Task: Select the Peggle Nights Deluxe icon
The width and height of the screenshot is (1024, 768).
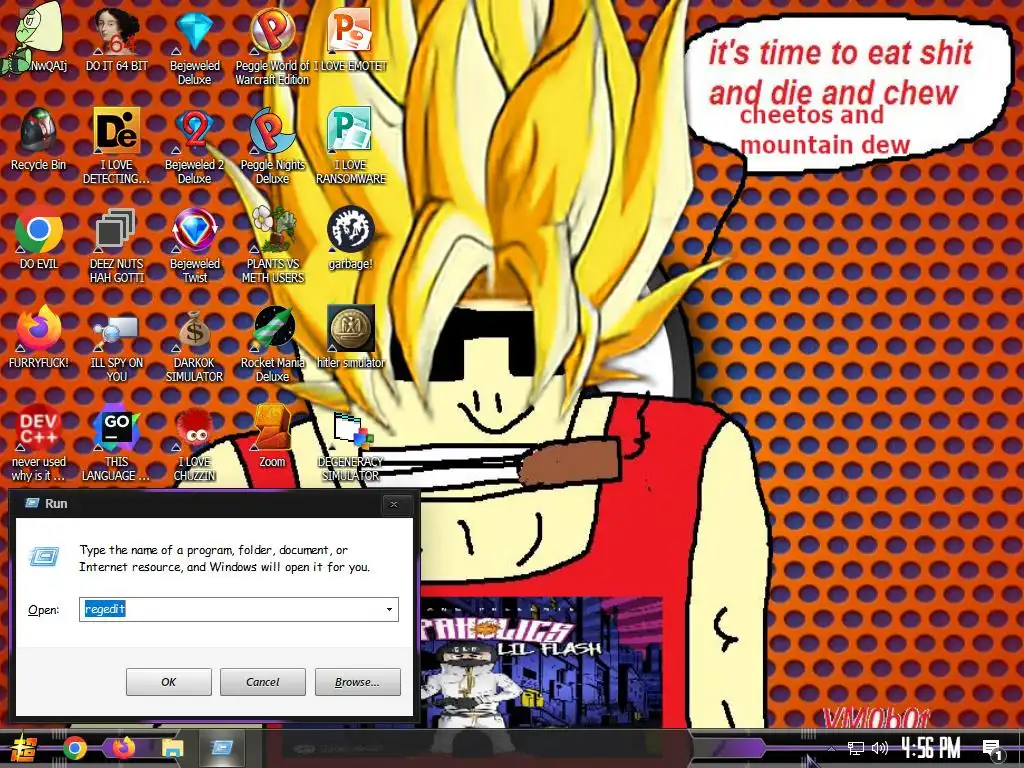Action: click(272, 146)
